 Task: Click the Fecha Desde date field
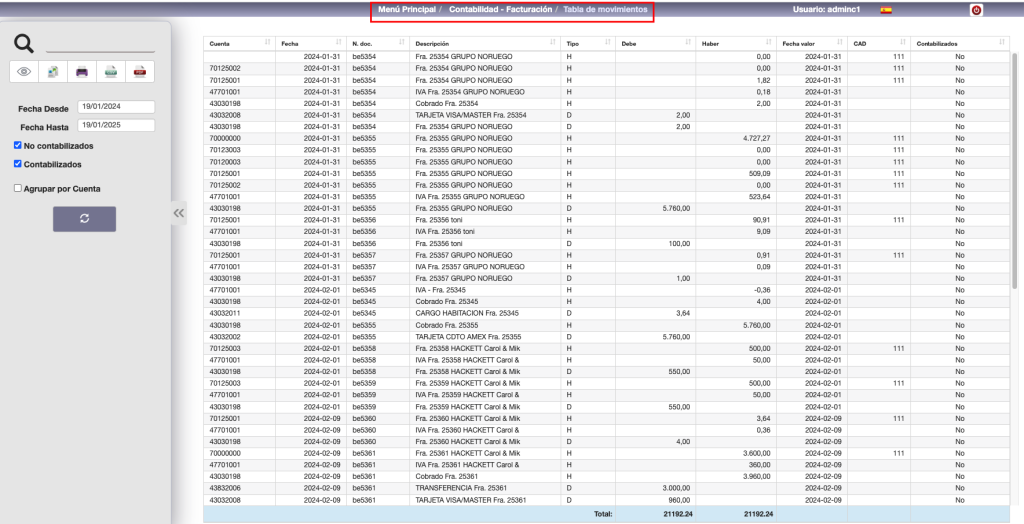pos(116,107)
